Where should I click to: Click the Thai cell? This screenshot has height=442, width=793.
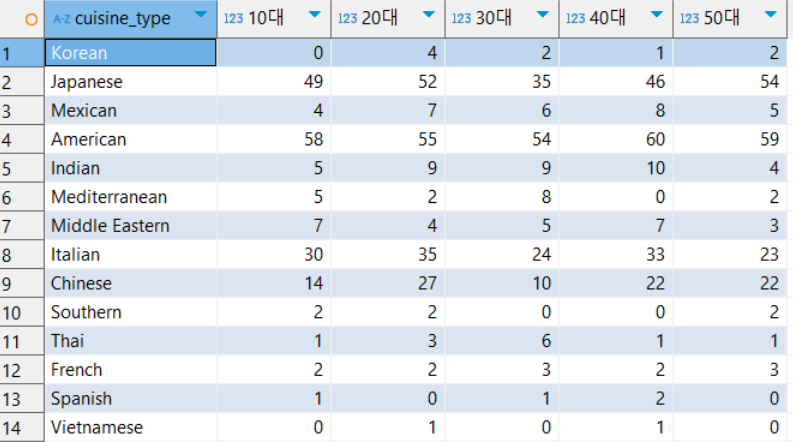(130, 341)
